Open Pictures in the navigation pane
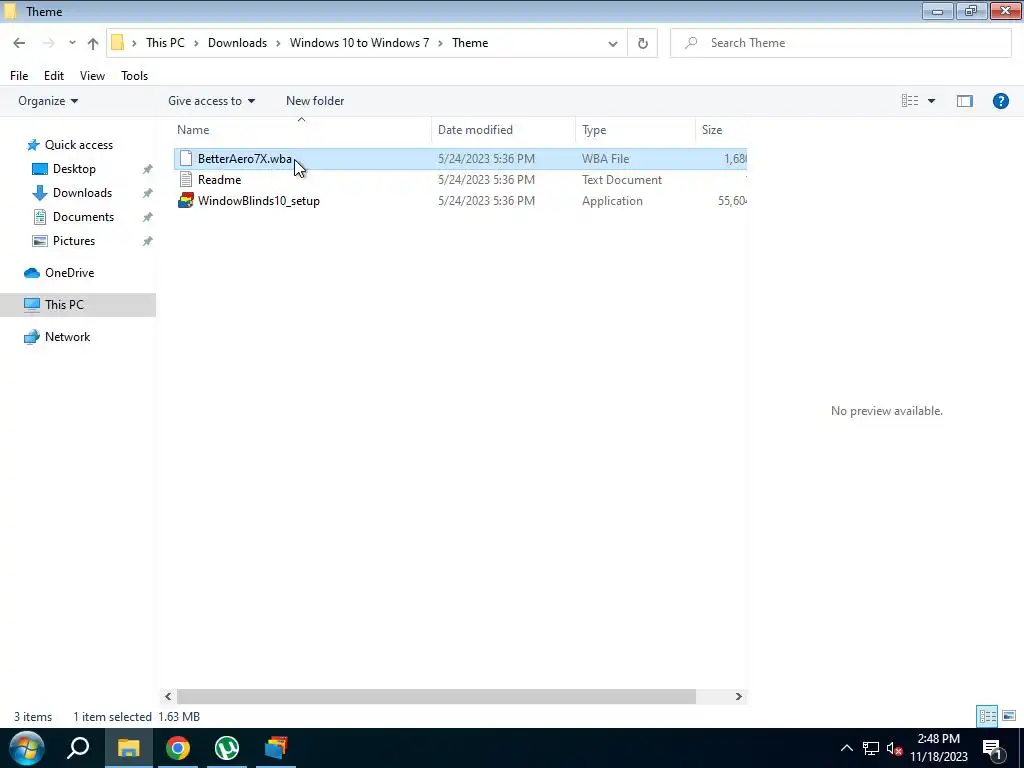The image size is (1024, 768). coord(74,241)
